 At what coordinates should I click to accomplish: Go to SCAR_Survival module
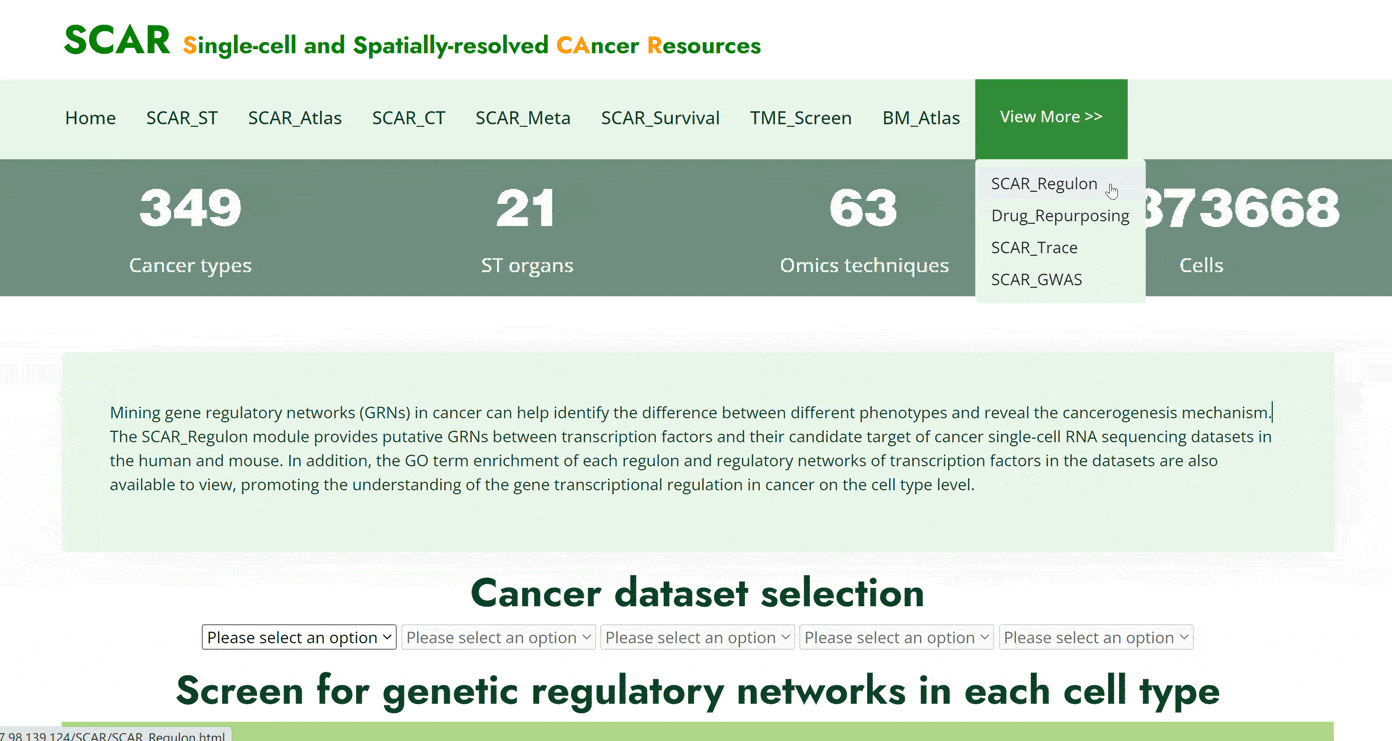click(x=660, y=118)
